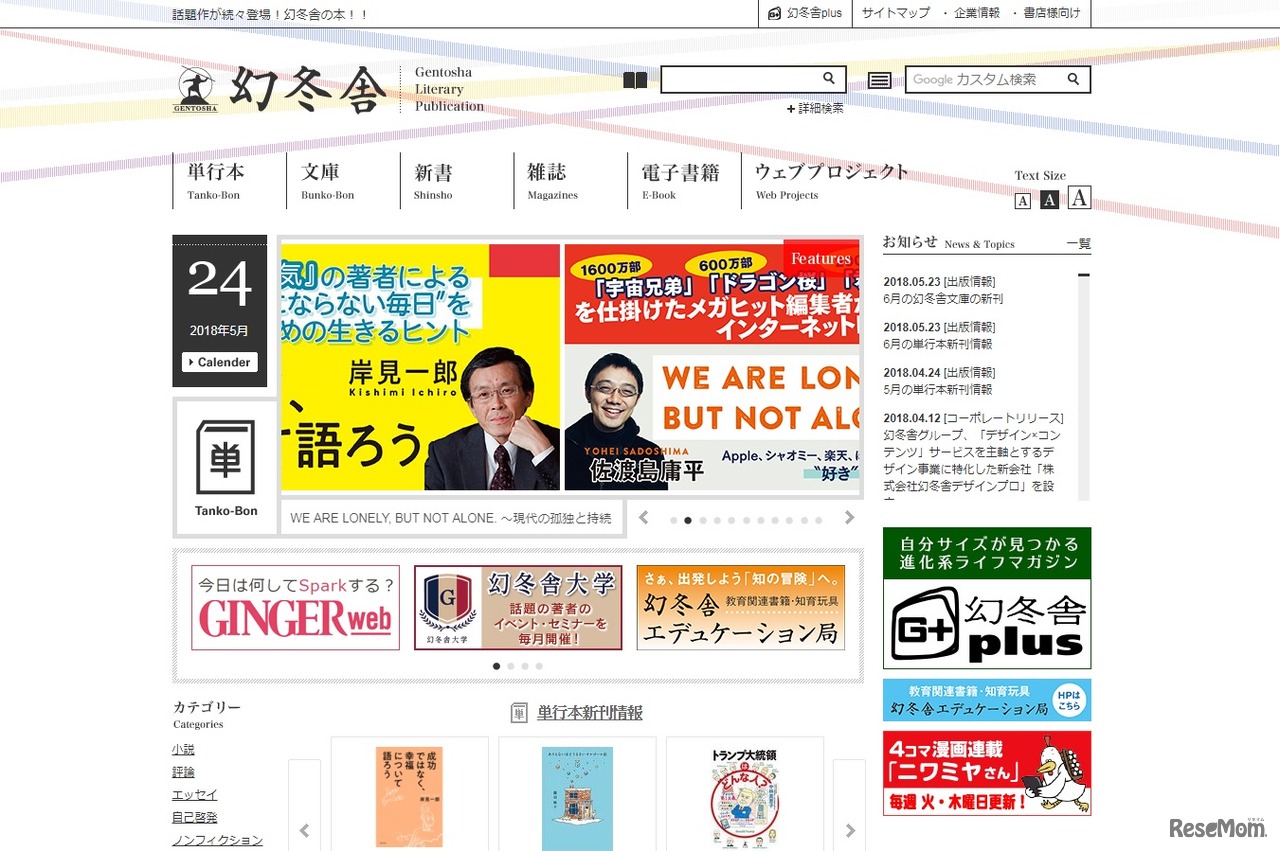
Task: Click the Tanko-Bon 単 book icon tile
Action: (225, 466)
